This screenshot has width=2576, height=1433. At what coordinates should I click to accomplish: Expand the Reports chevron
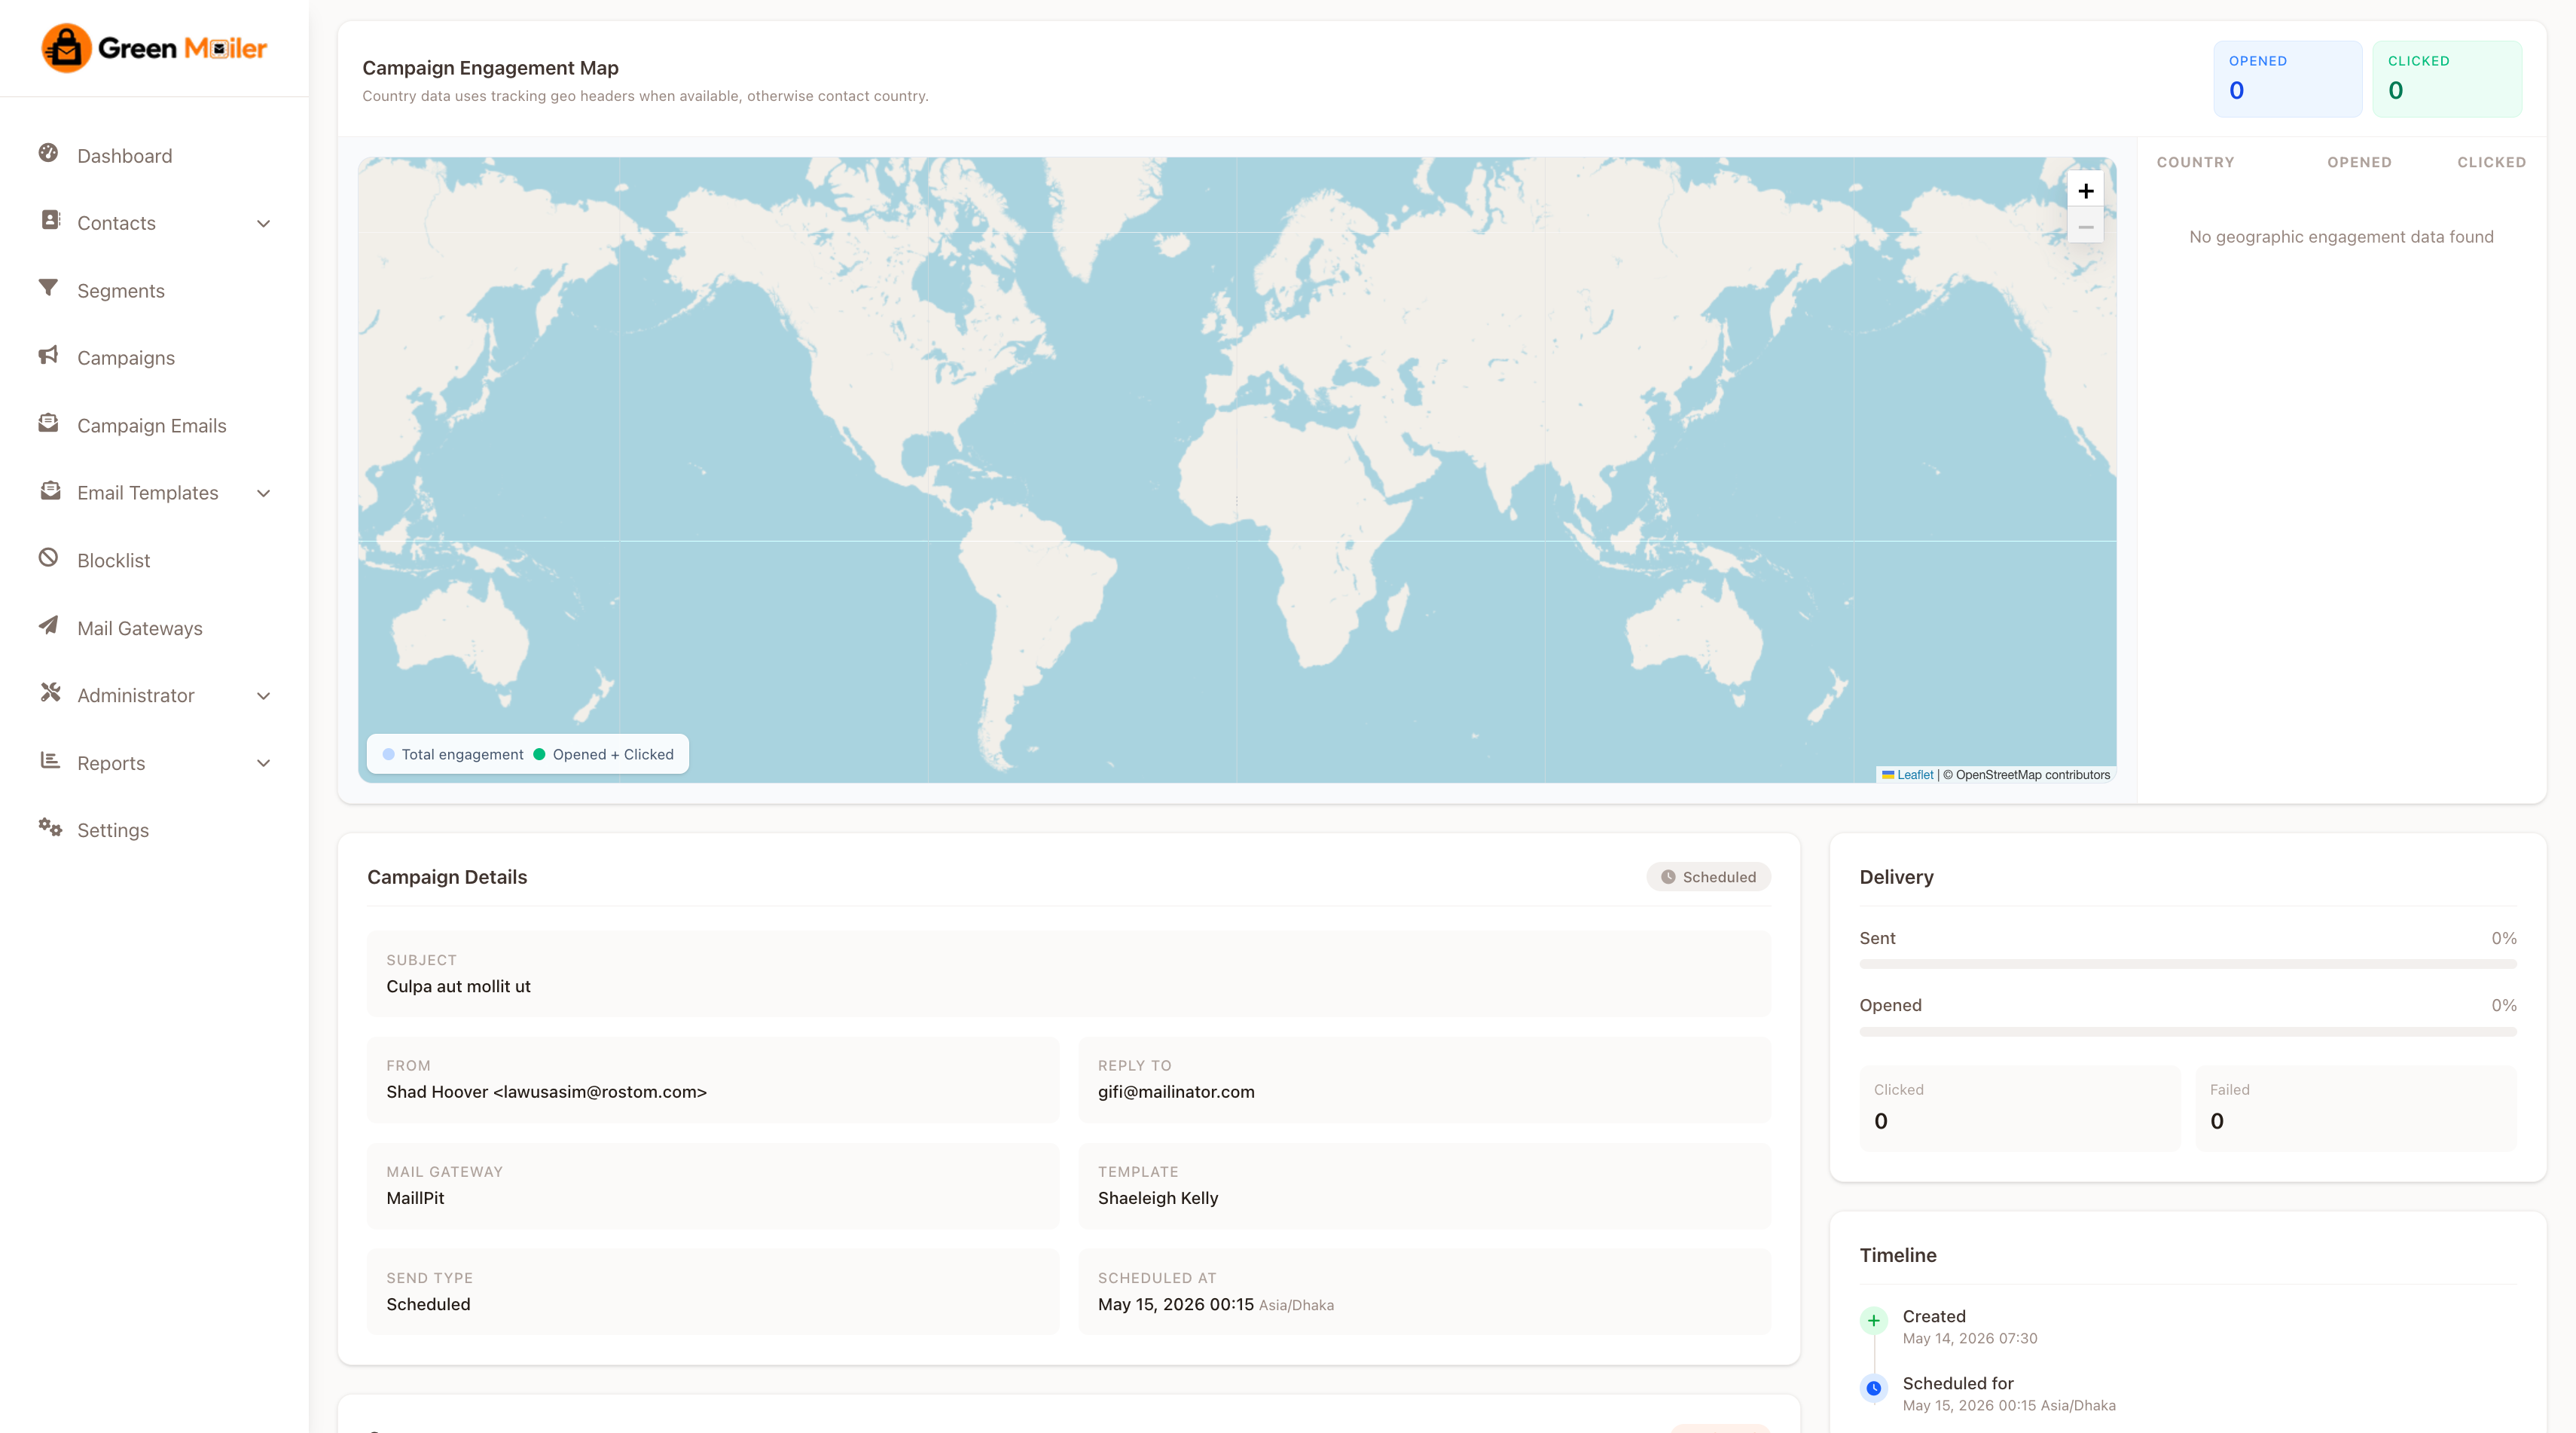tap(264, 763)
